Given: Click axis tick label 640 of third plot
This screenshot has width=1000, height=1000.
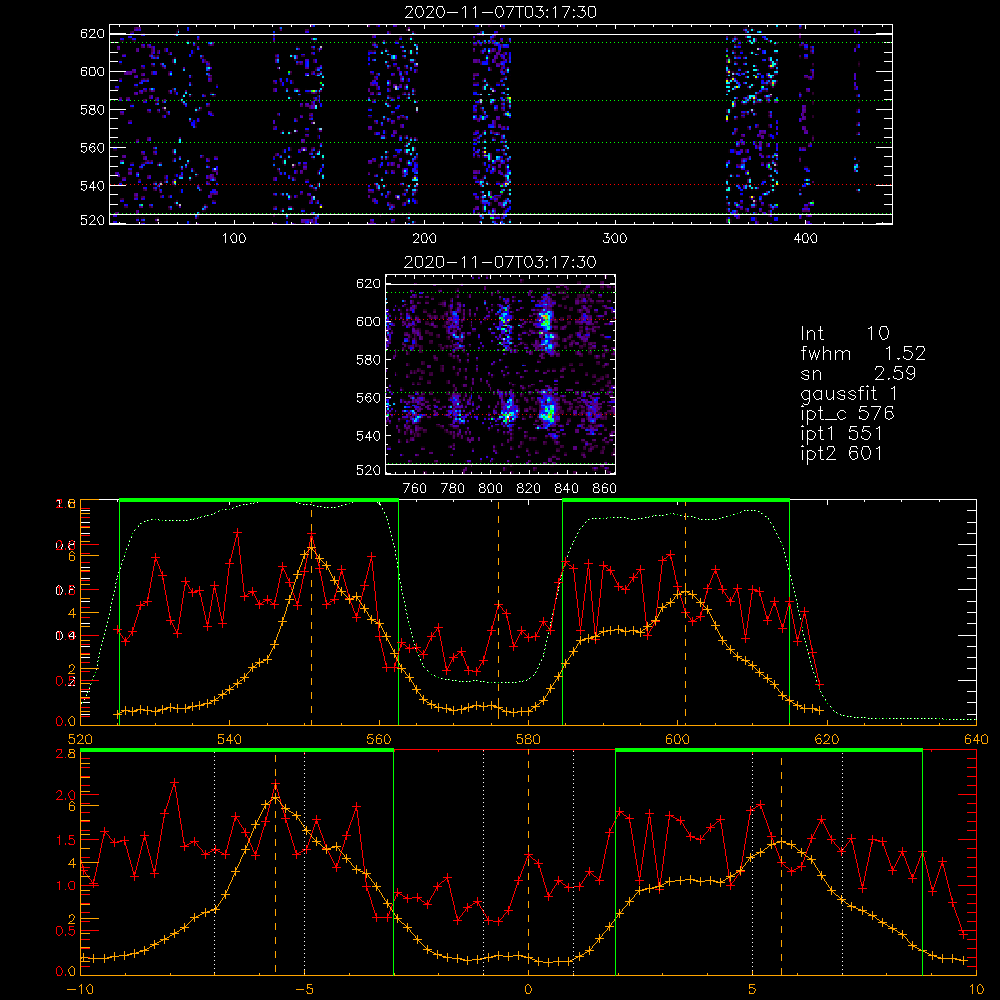Looking at the screenshot, I should click(976, 740).
